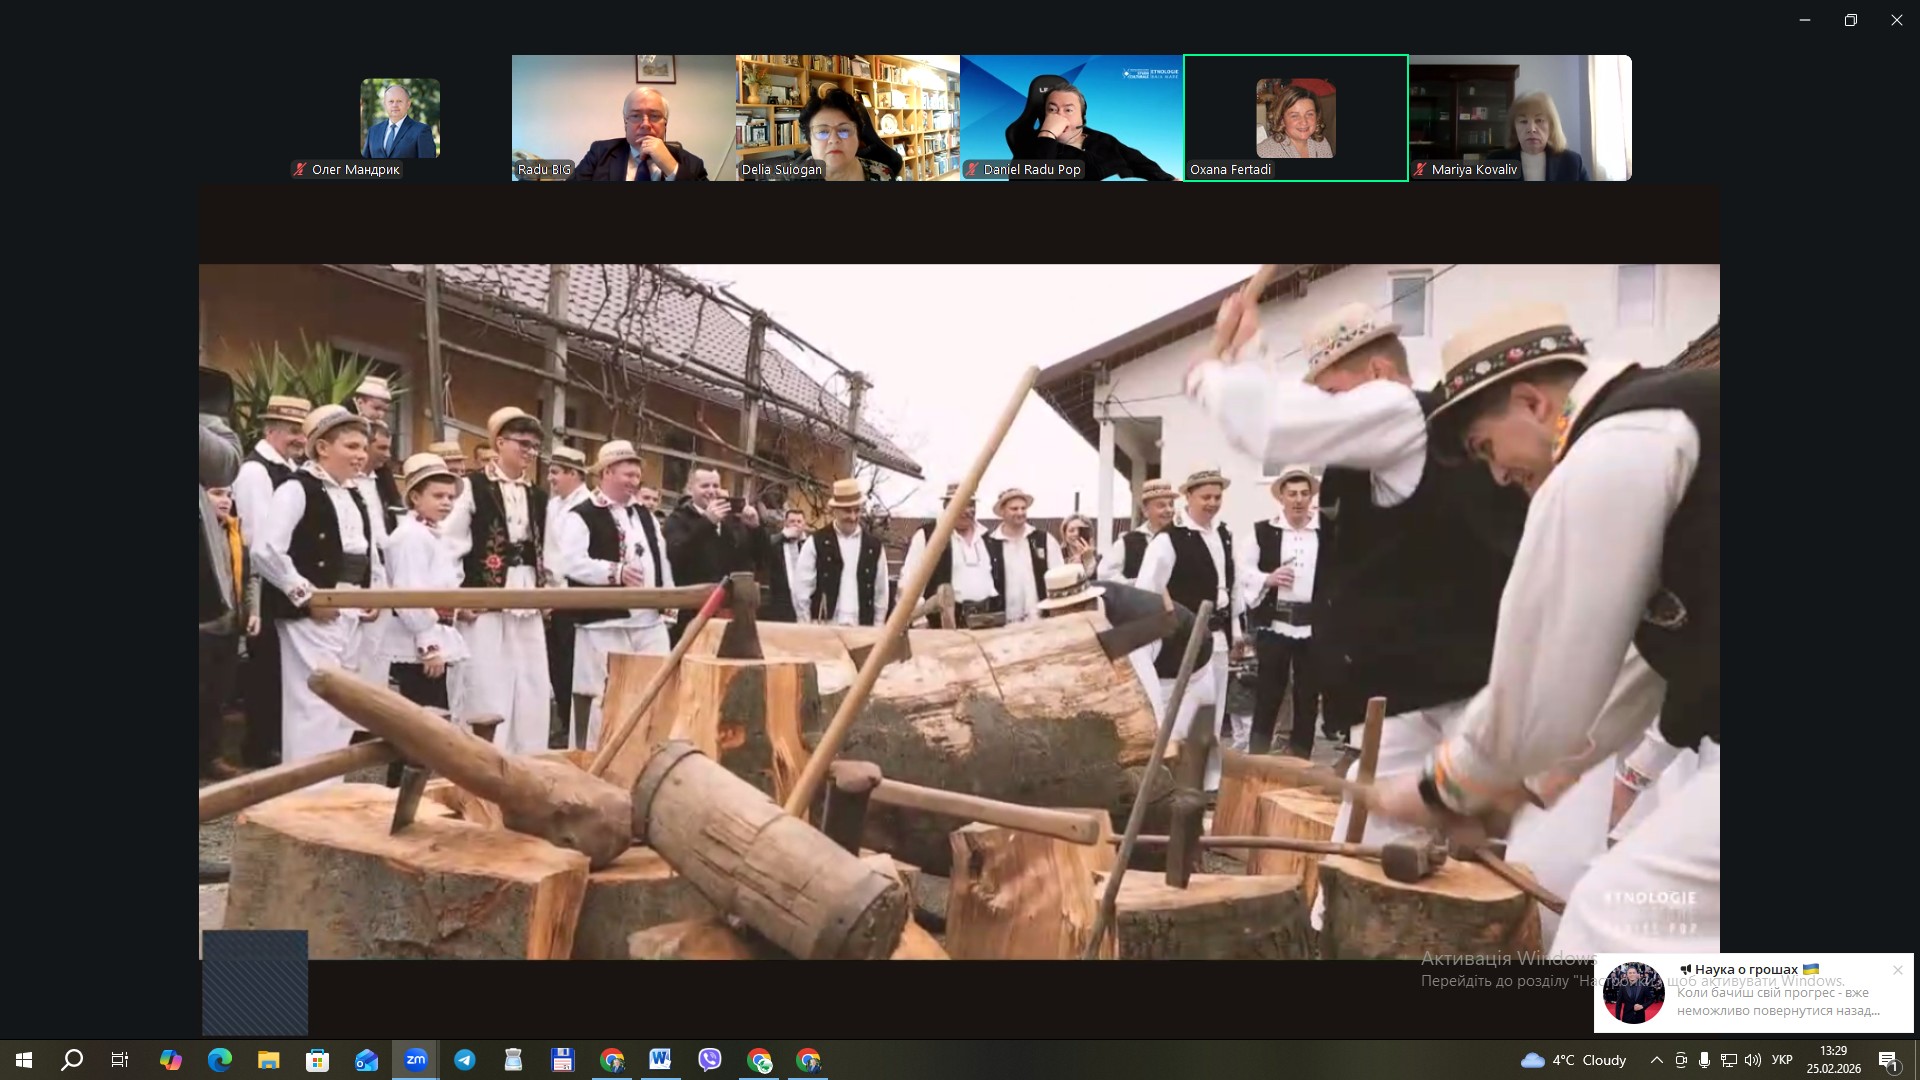Screen dimensions: 1920x1080
Task: Select Radu BIG video tile
Action: coord(623,118)
